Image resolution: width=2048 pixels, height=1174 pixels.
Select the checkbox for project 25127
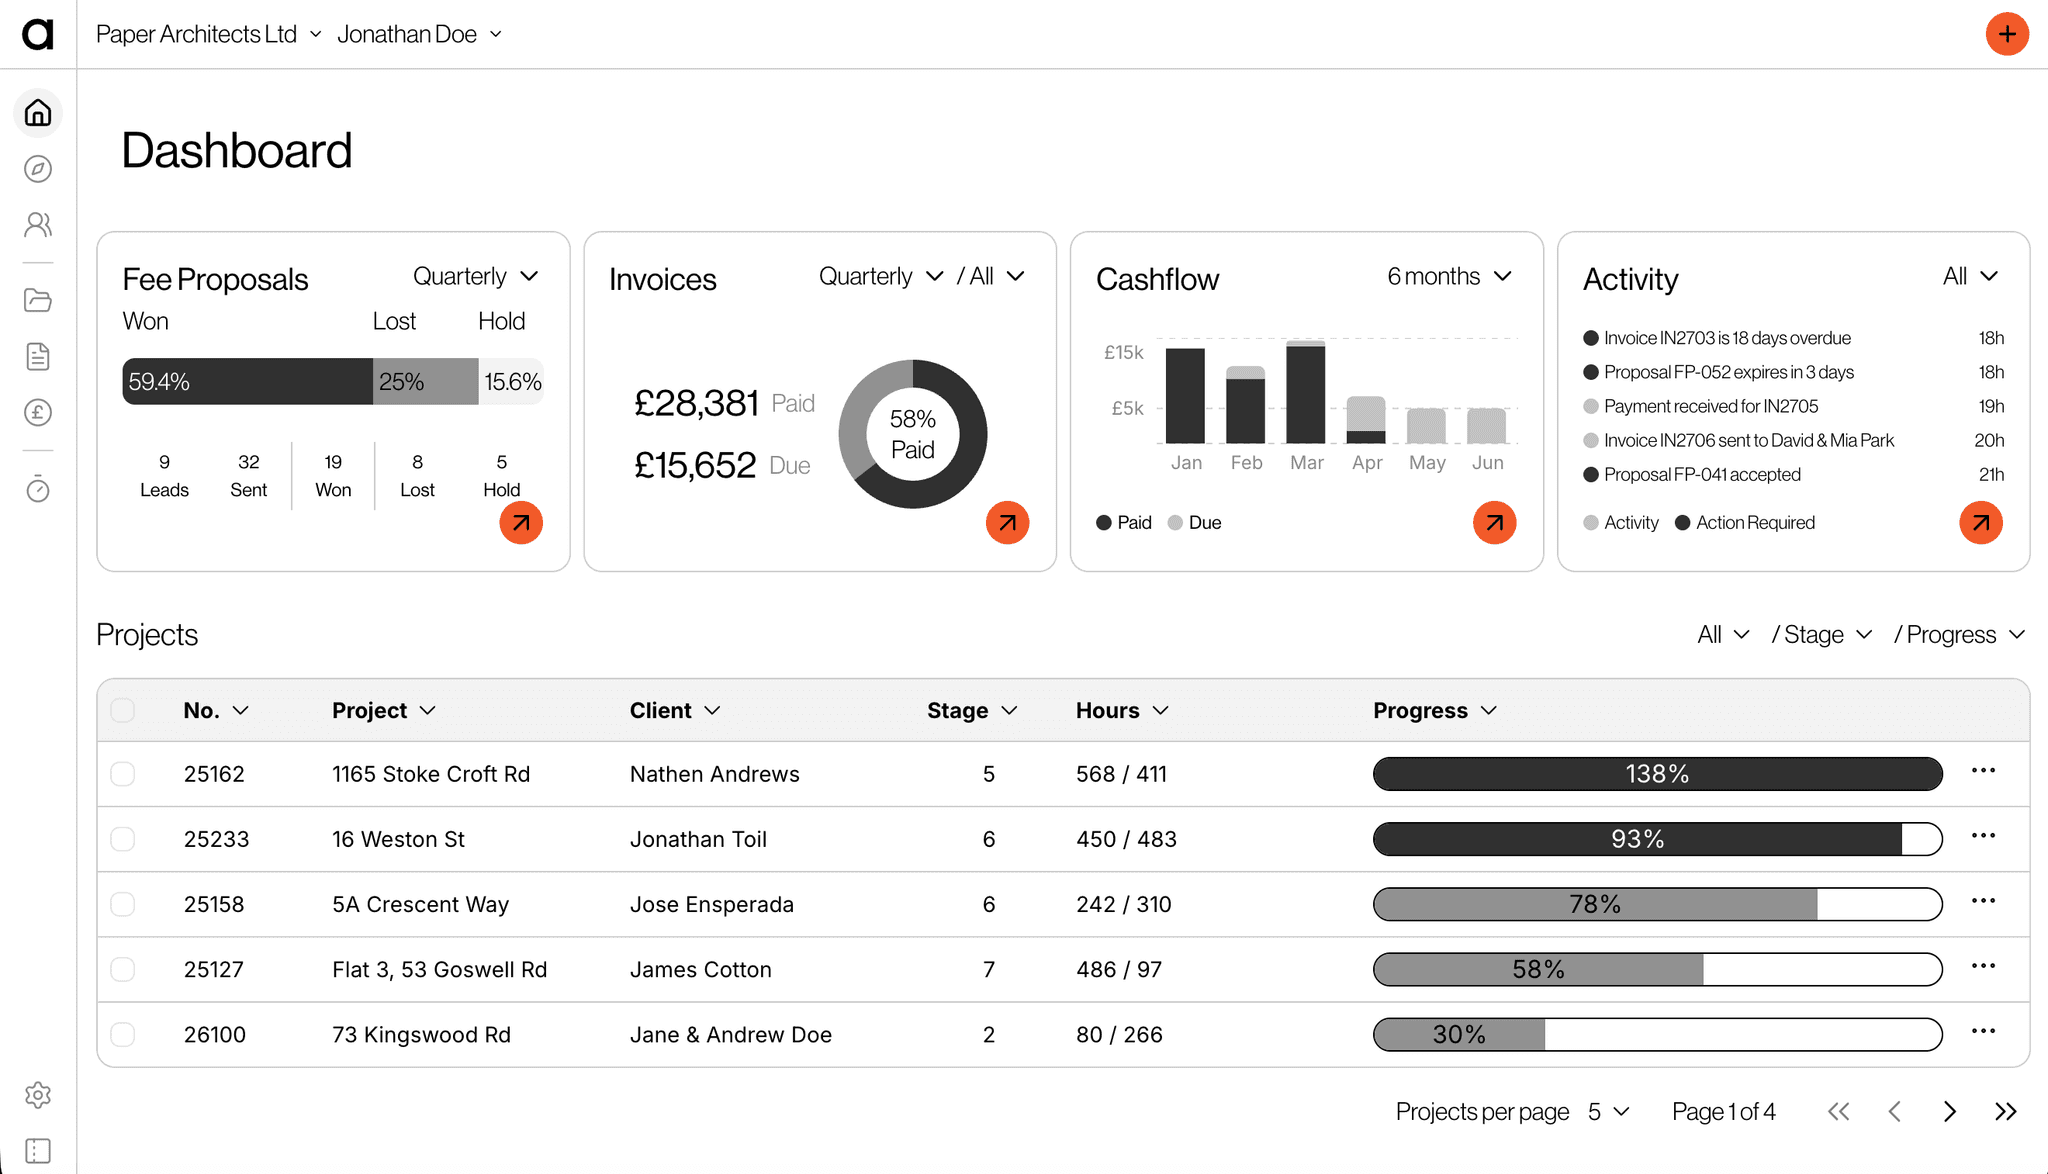(x=123, y=969)
